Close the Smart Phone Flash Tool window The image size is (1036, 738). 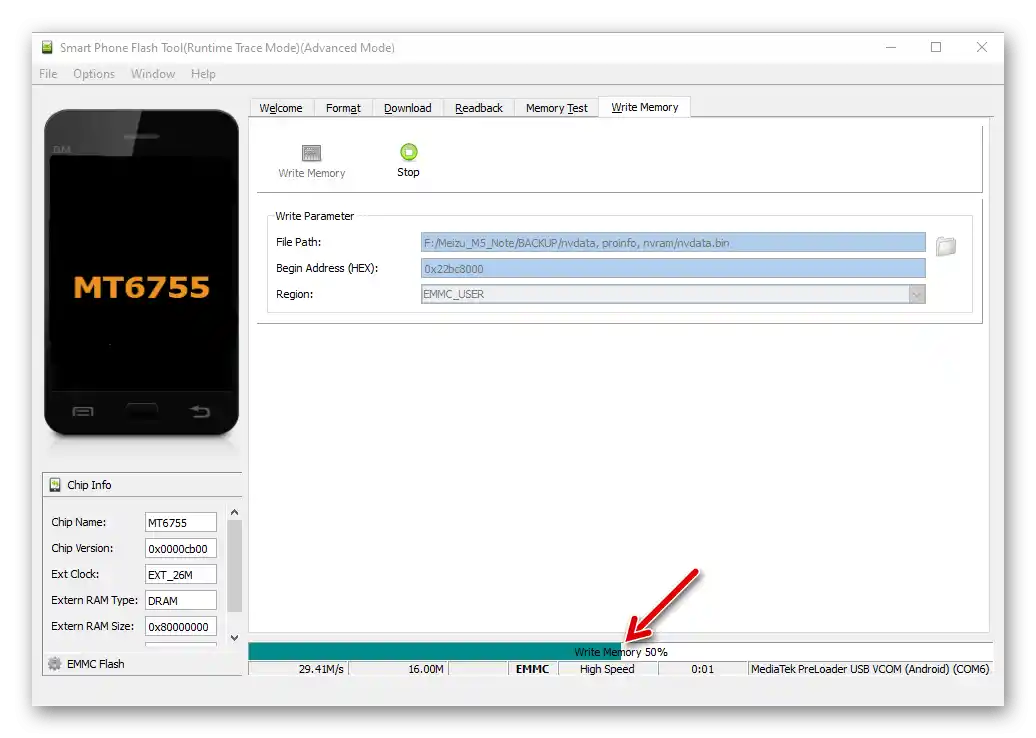pyautogui.click(x=982, y=48)
